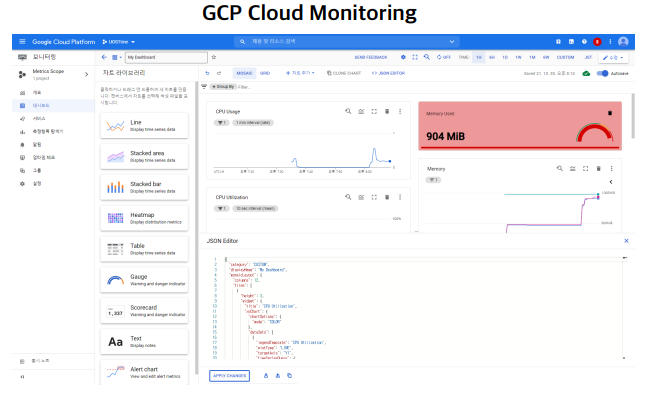Delete the CPU Utilization chart
This screenshot has height=395, width=646.
387,197
